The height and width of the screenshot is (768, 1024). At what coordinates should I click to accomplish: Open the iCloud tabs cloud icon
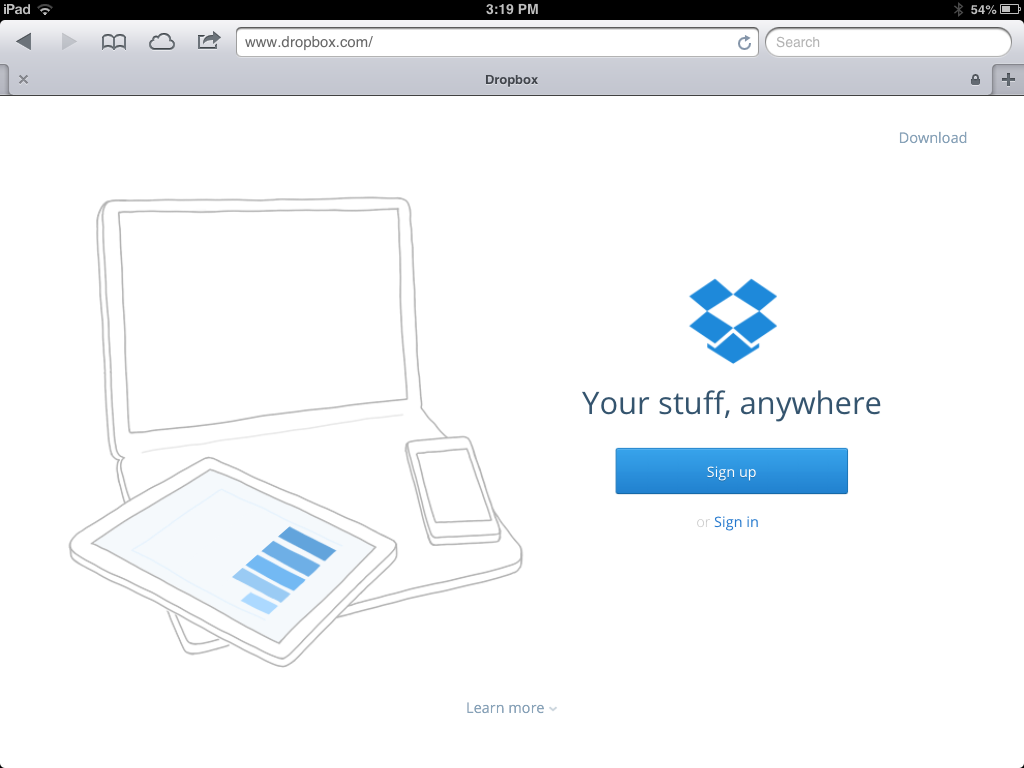161,42
